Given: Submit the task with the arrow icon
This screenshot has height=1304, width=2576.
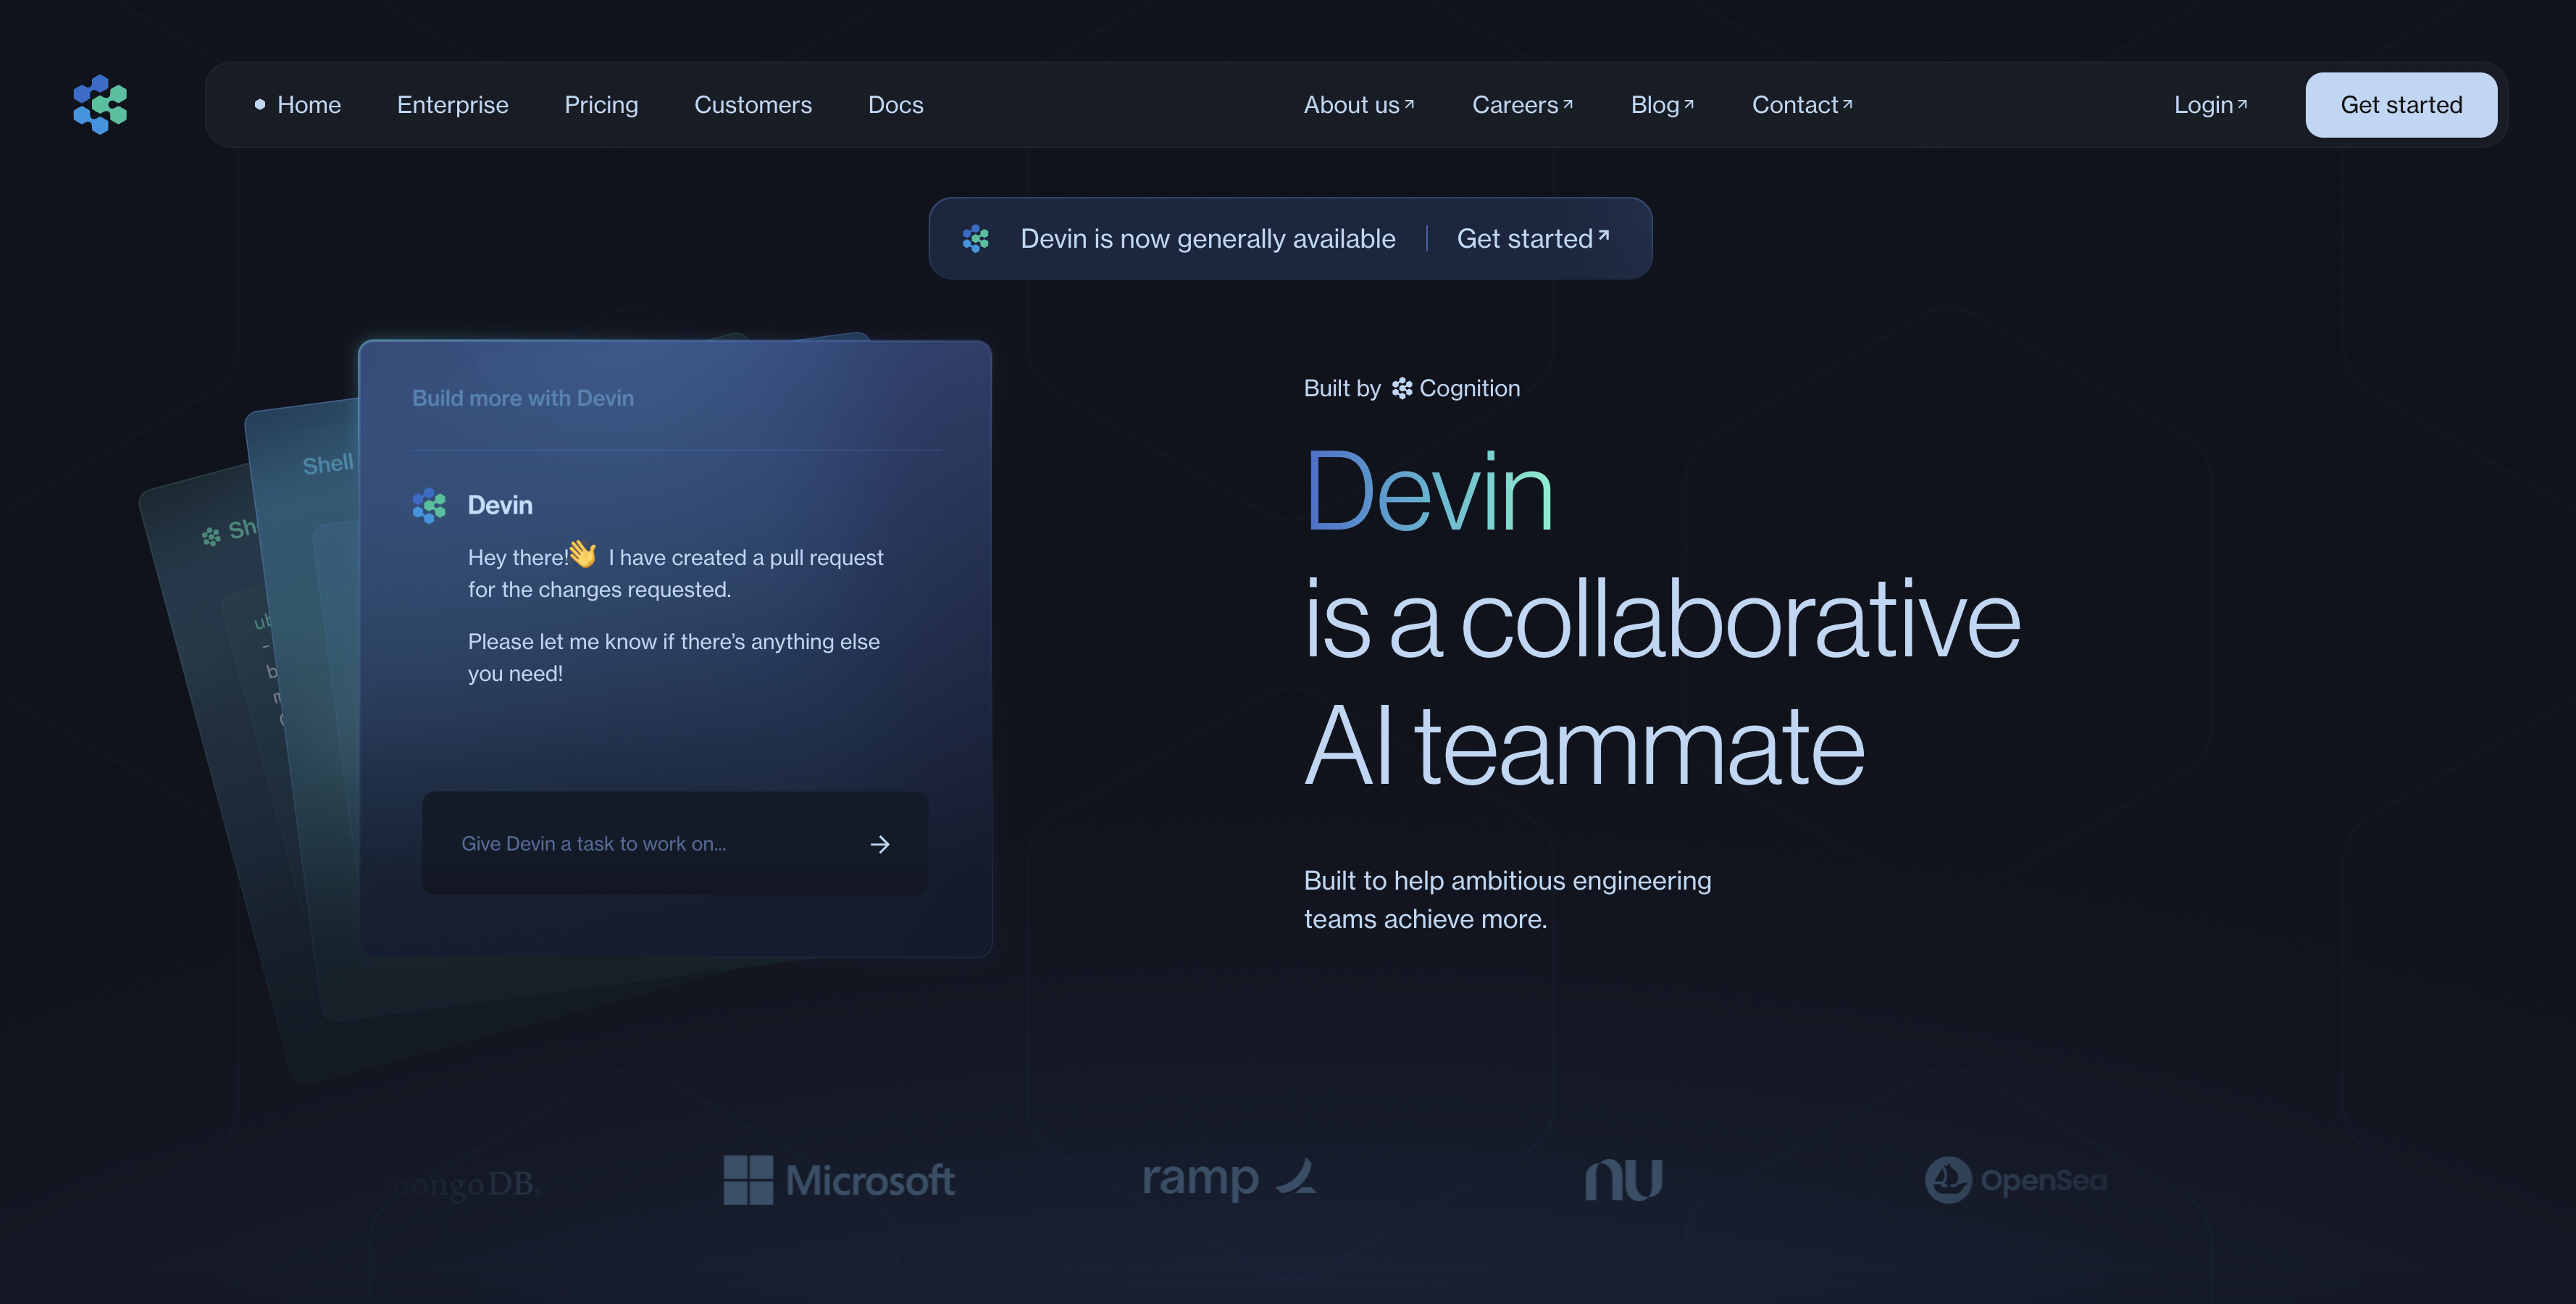Looking at the screenshot, I should pyautogui.click(x=880, y=844).
